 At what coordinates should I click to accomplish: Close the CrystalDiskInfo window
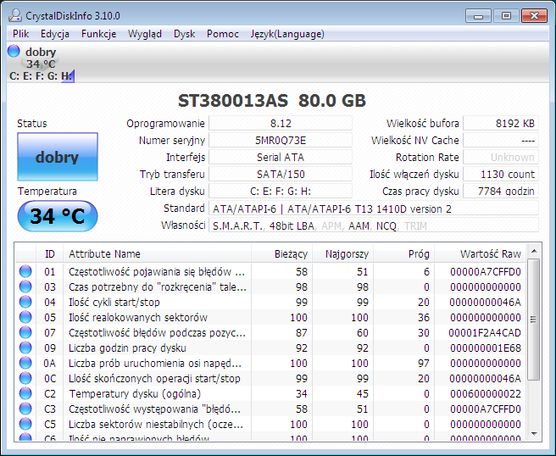pos(534,16)
